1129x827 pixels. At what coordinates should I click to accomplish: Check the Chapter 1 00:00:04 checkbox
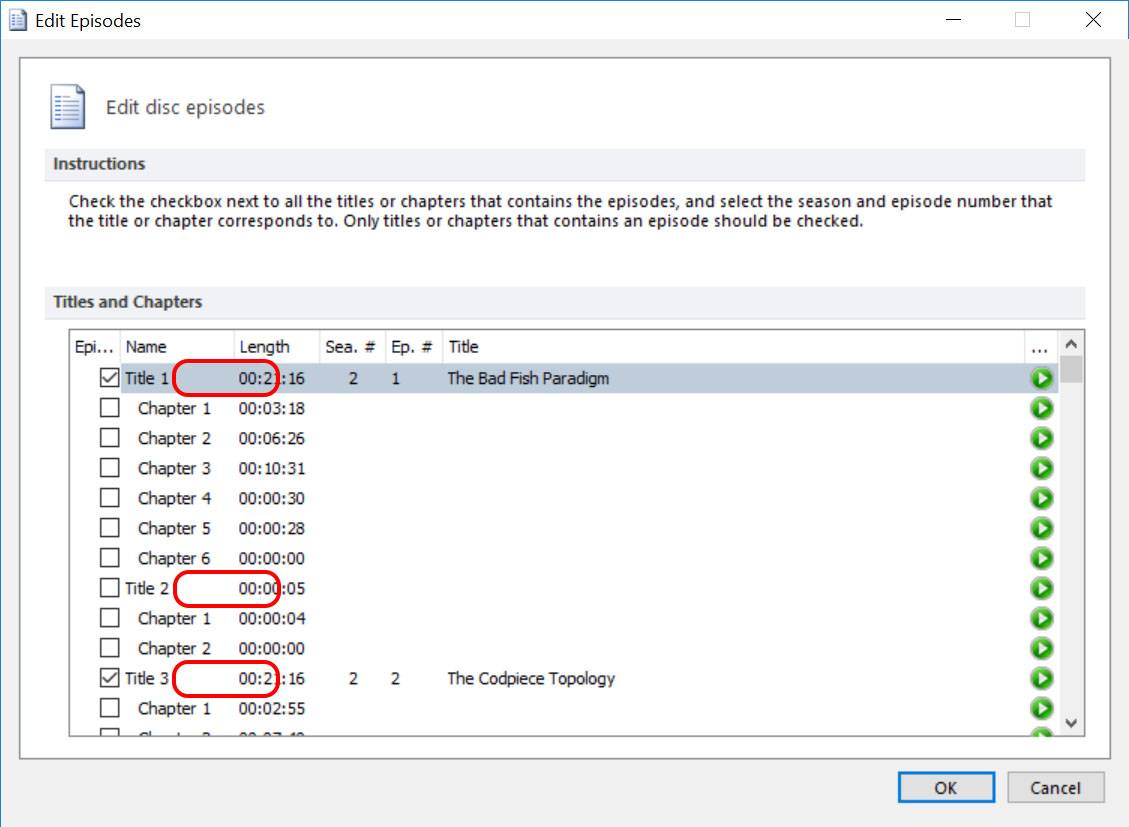(109, 618)
